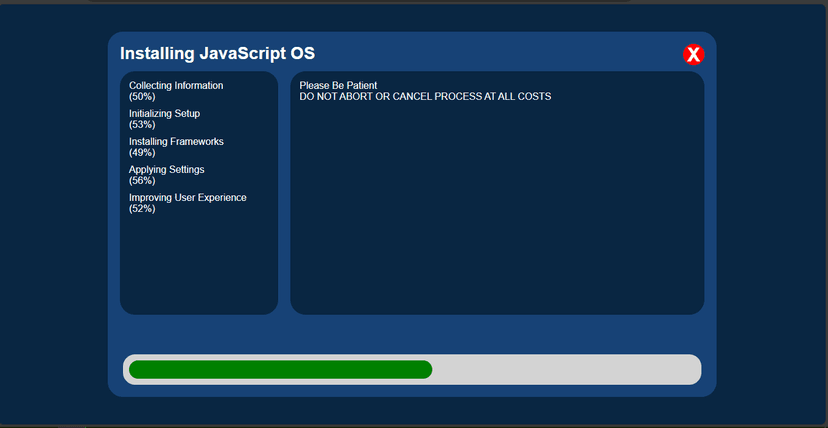828x428 pixels.
Task: Click the "Please Be Patient" message
Action: 338,86
